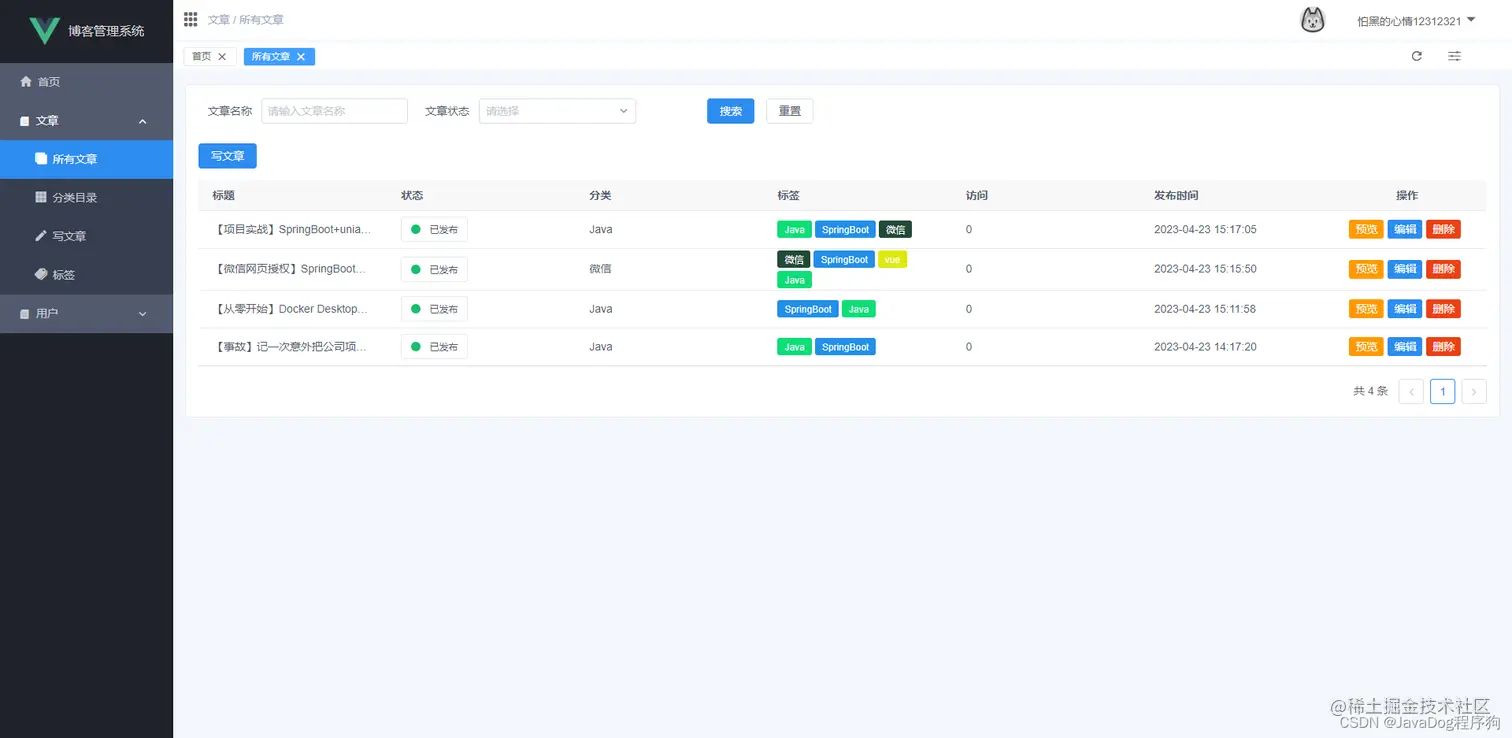This screenshot has width=1512, height=738.
Task: Click 已发布 status of 【项目实战】 row
Action: tap(434, 229)
